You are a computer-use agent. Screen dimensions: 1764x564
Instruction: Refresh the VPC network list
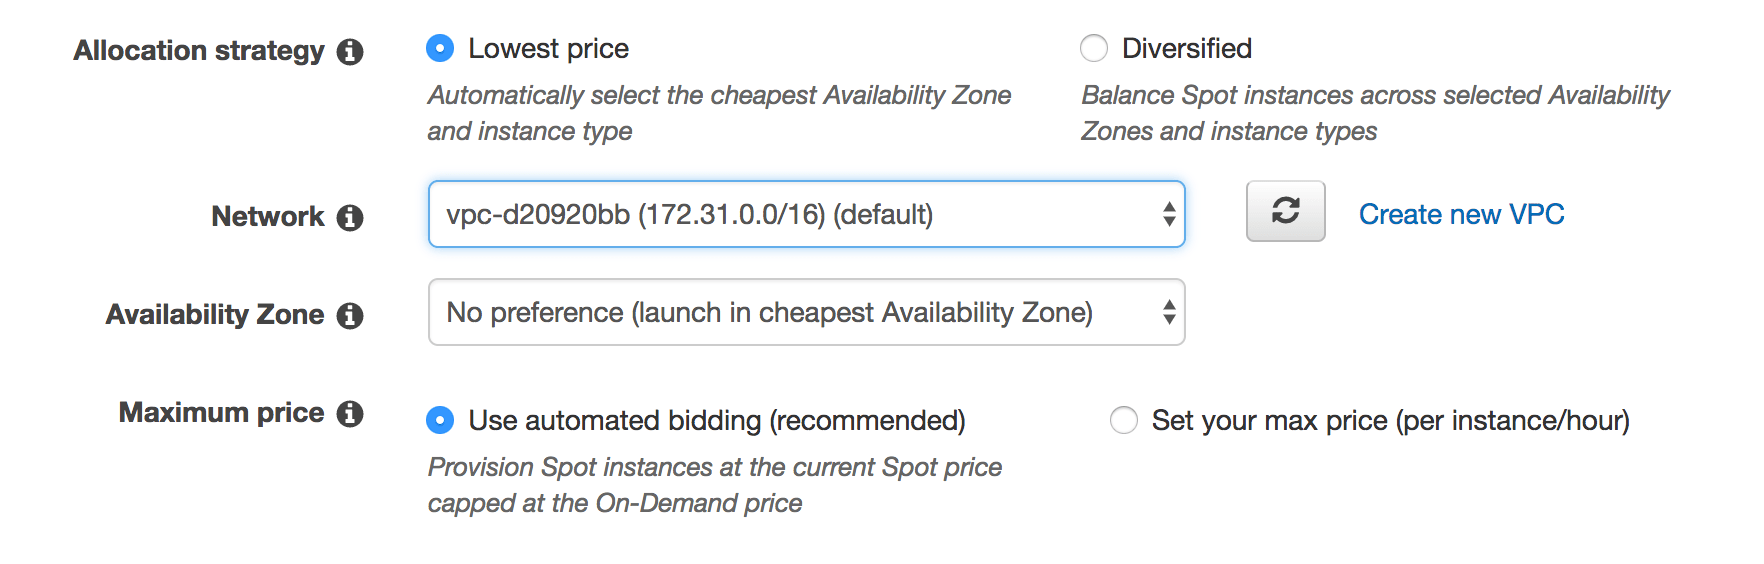(x=1285, y=211)
